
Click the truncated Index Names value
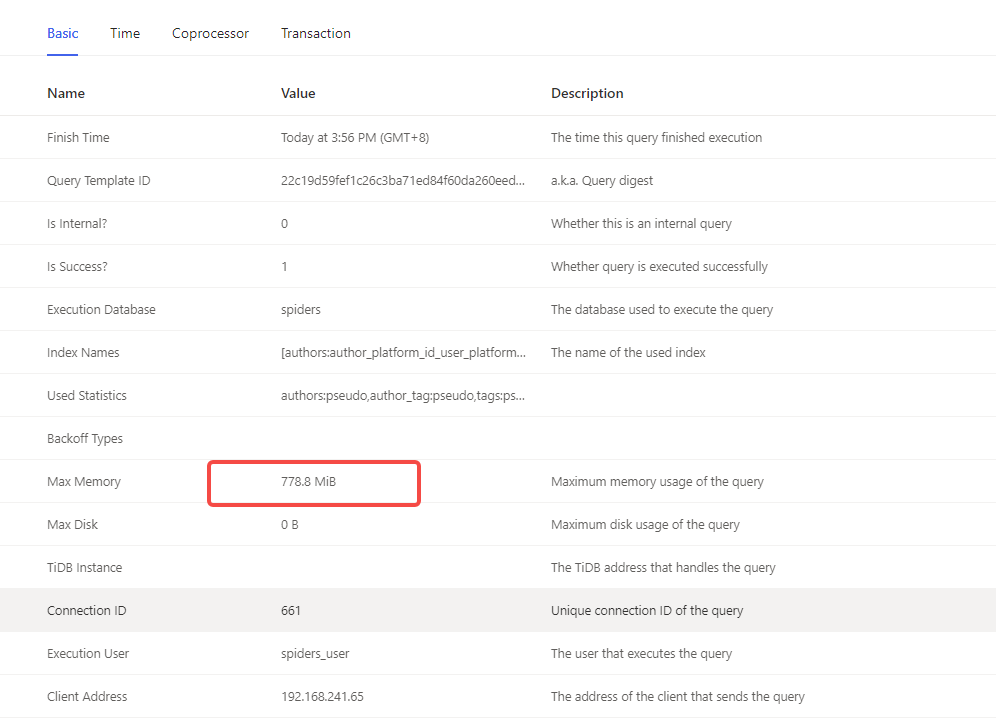pyautogui.click(x=403, y=353)
